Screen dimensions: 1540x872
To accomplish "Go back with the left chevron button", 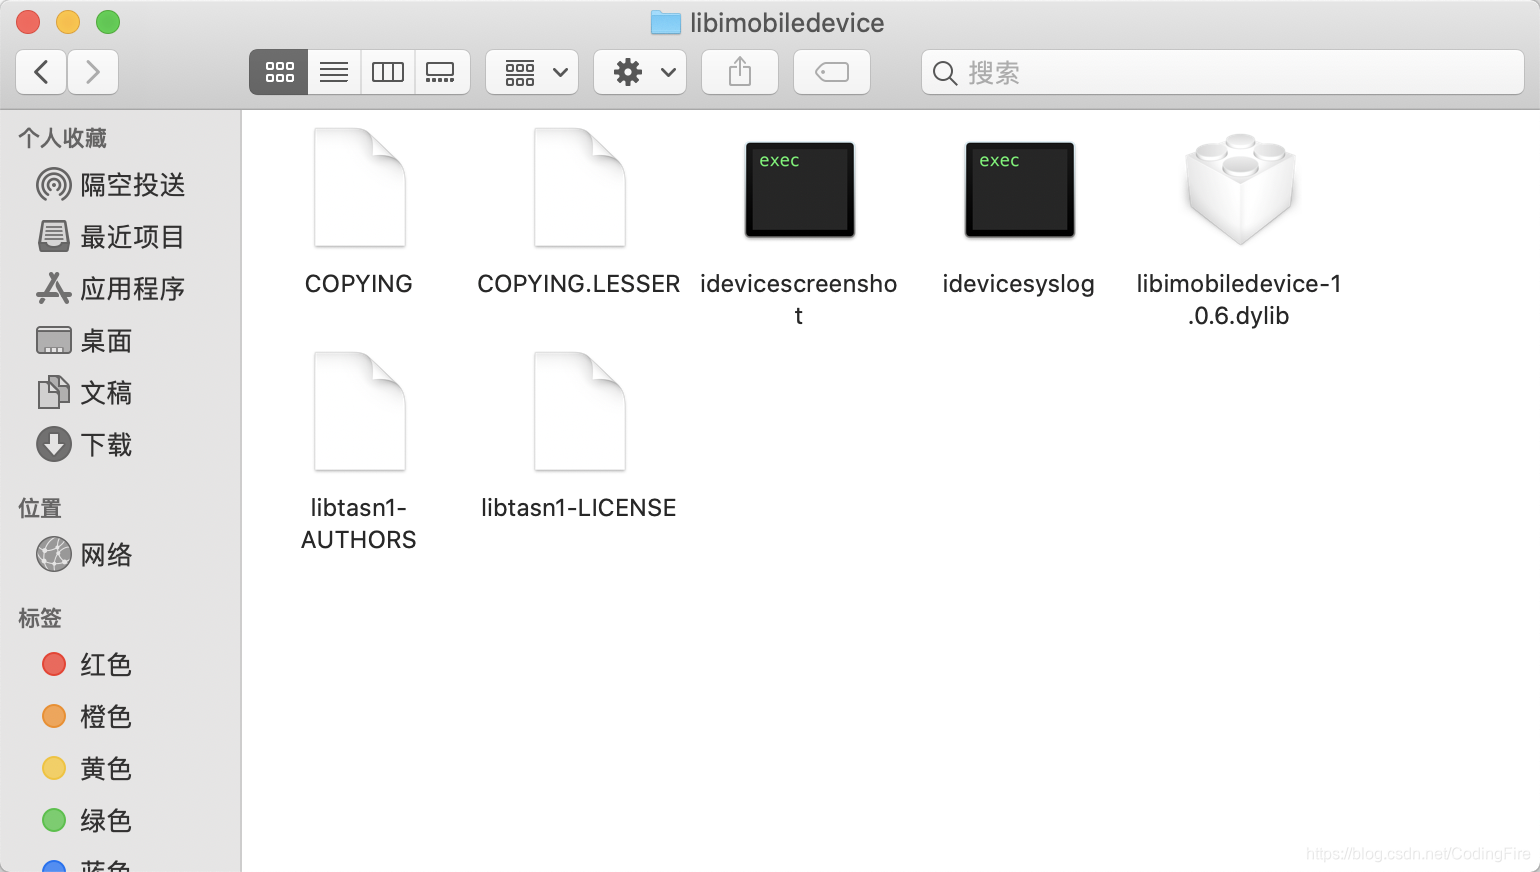I will click(42, 72).
